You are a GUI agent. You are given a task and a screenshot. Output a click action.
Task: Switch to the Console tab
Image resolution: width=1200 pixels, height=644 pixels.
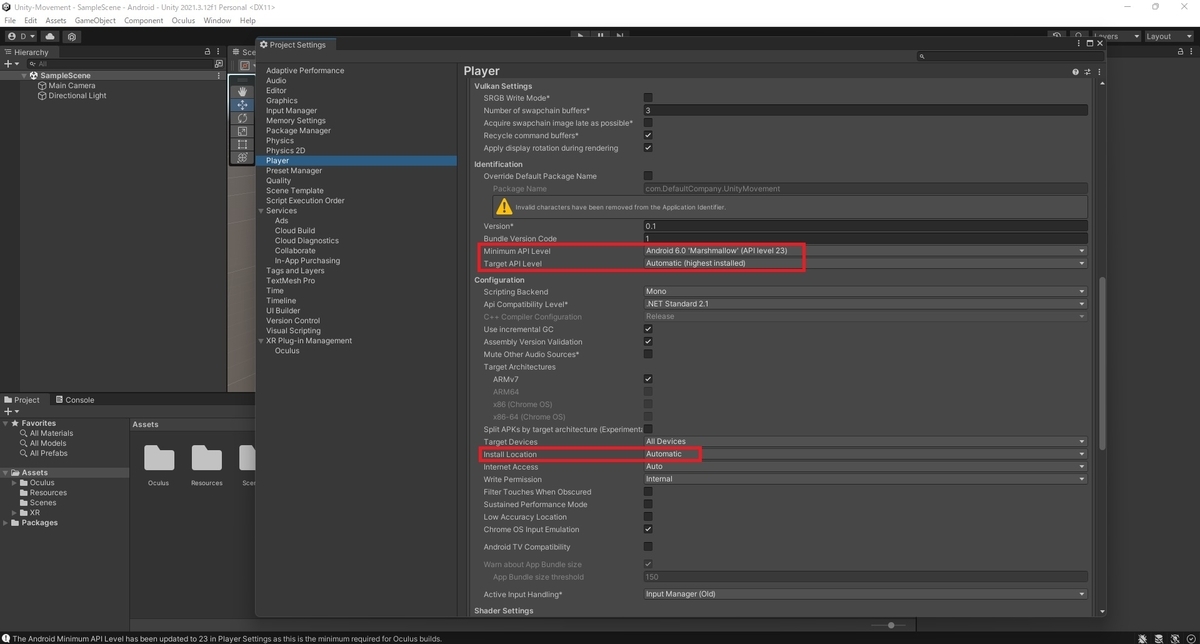click(x=74, y=400)
